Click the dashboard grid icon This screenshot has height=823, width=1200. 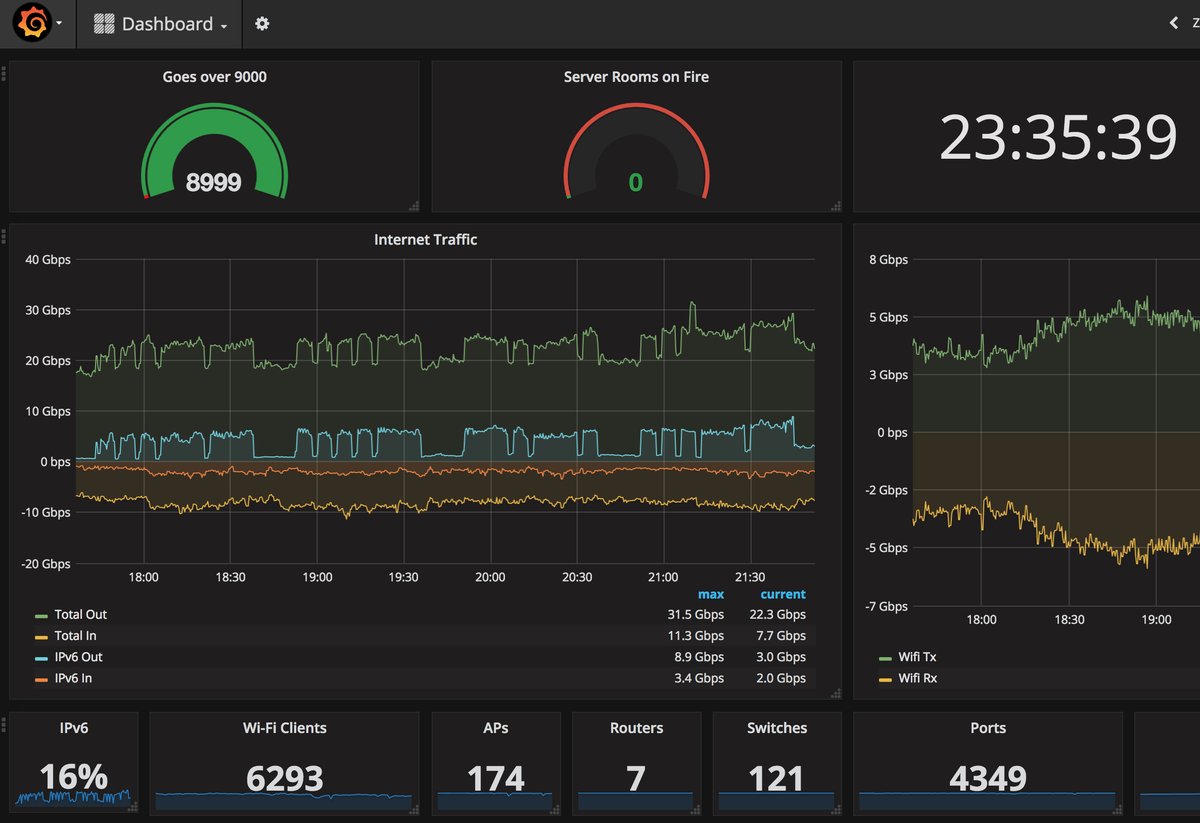point(104,24)
